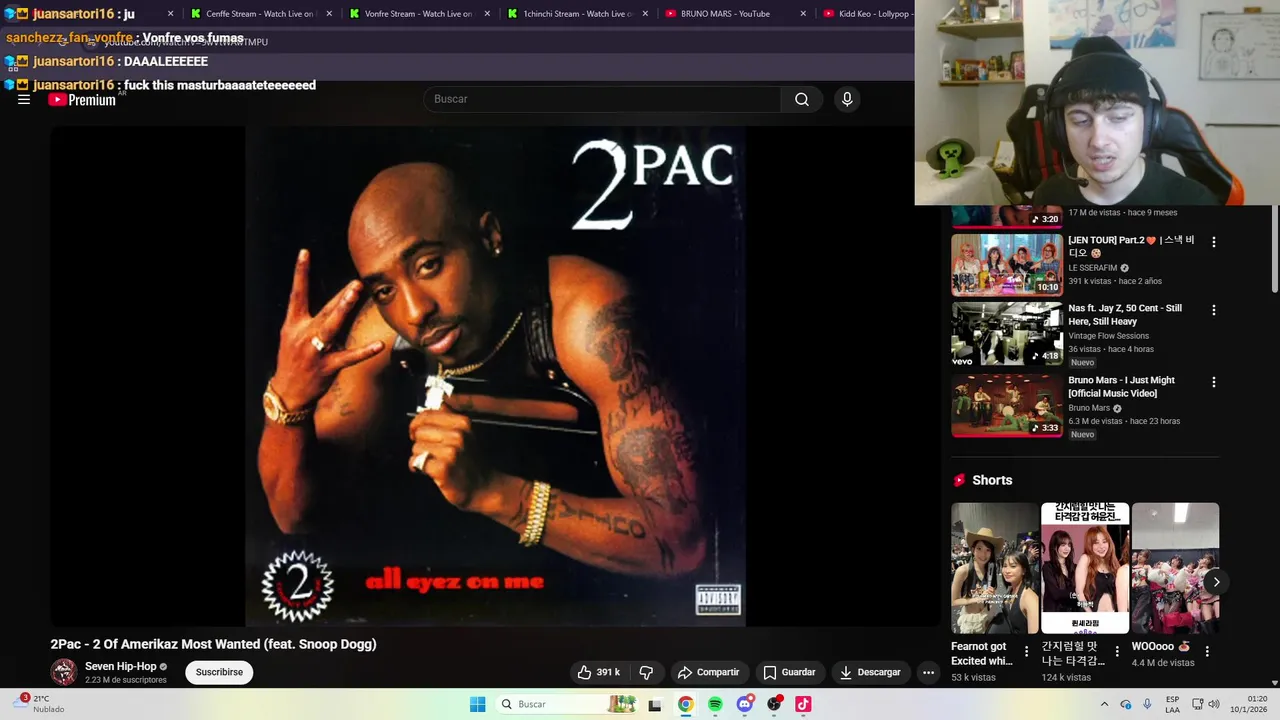Open Bruno Mars I Just Might thumbnail
The height and width of the screenshot is (720, 1280).
pyautogui.click(x=1006, y=405)
